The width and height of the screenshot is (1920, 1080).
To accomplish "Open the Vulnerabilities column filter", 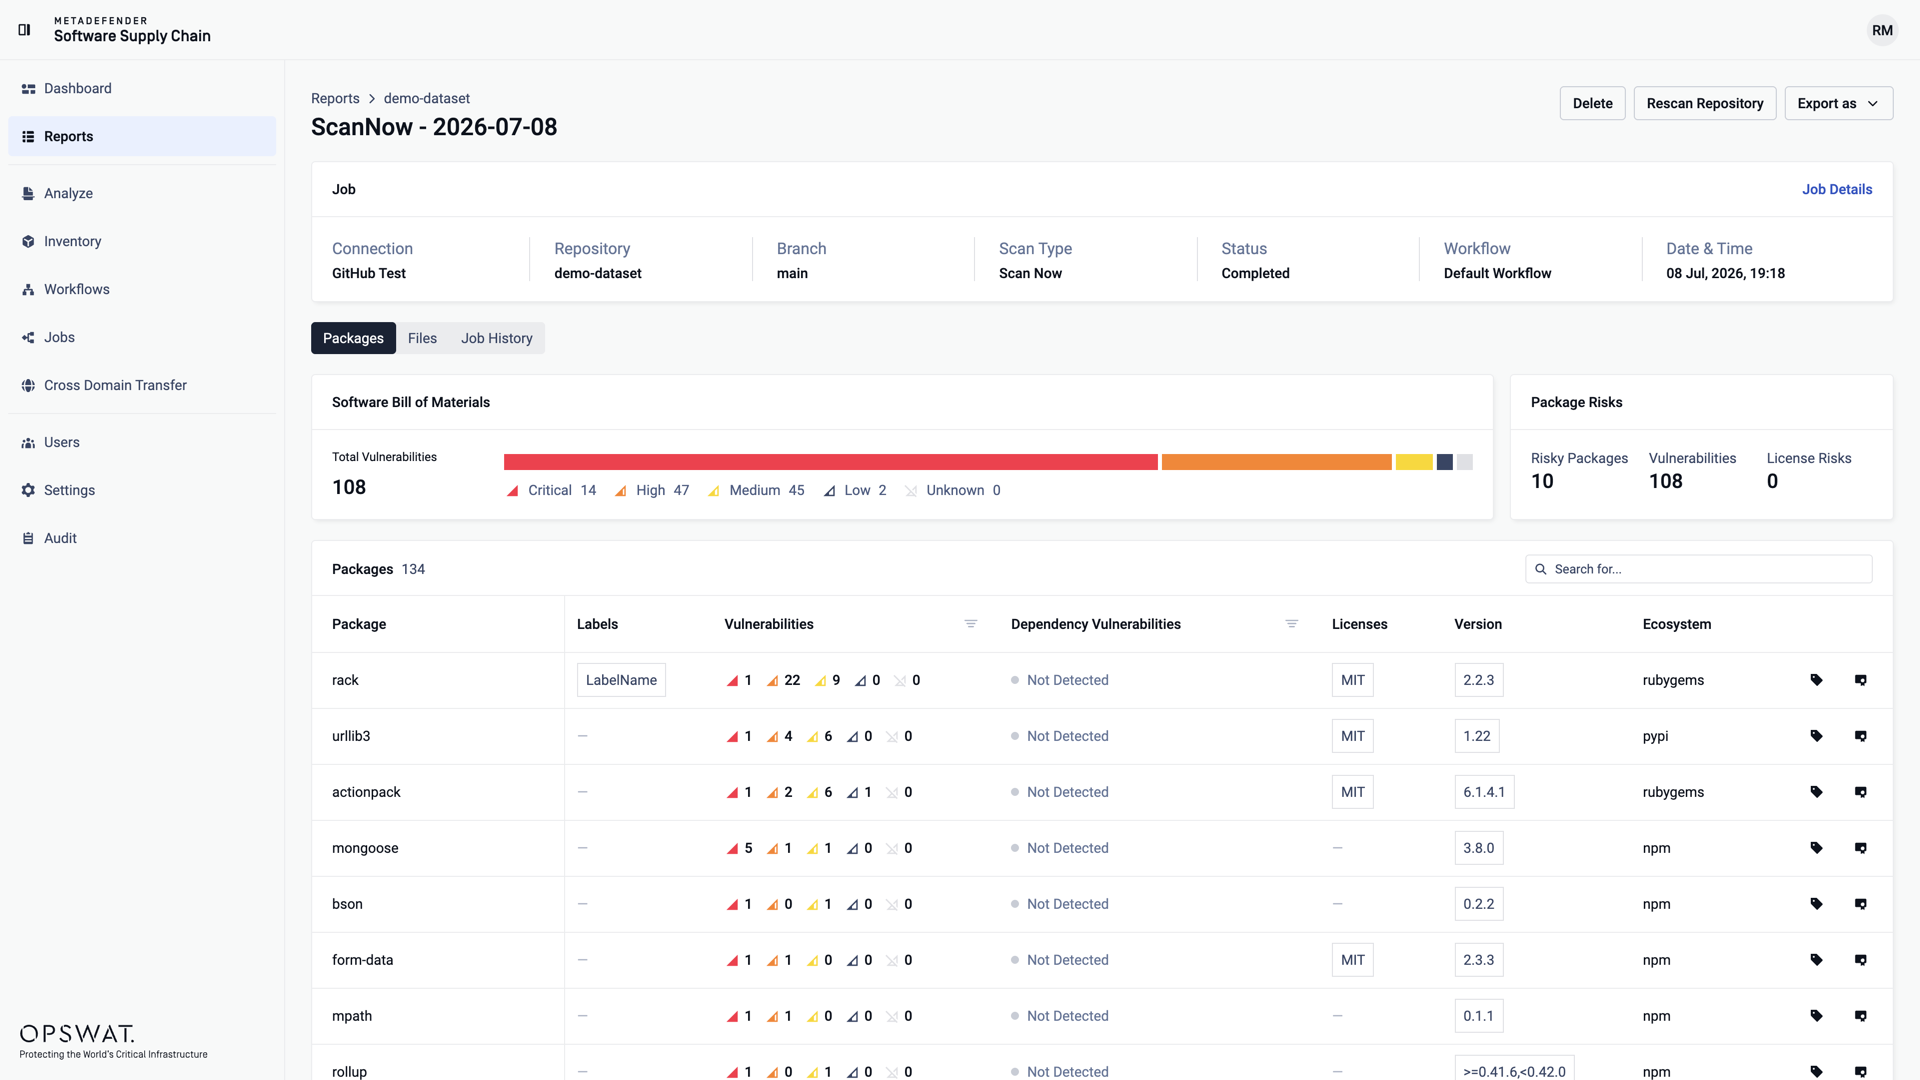I will (x=970, y=624).
